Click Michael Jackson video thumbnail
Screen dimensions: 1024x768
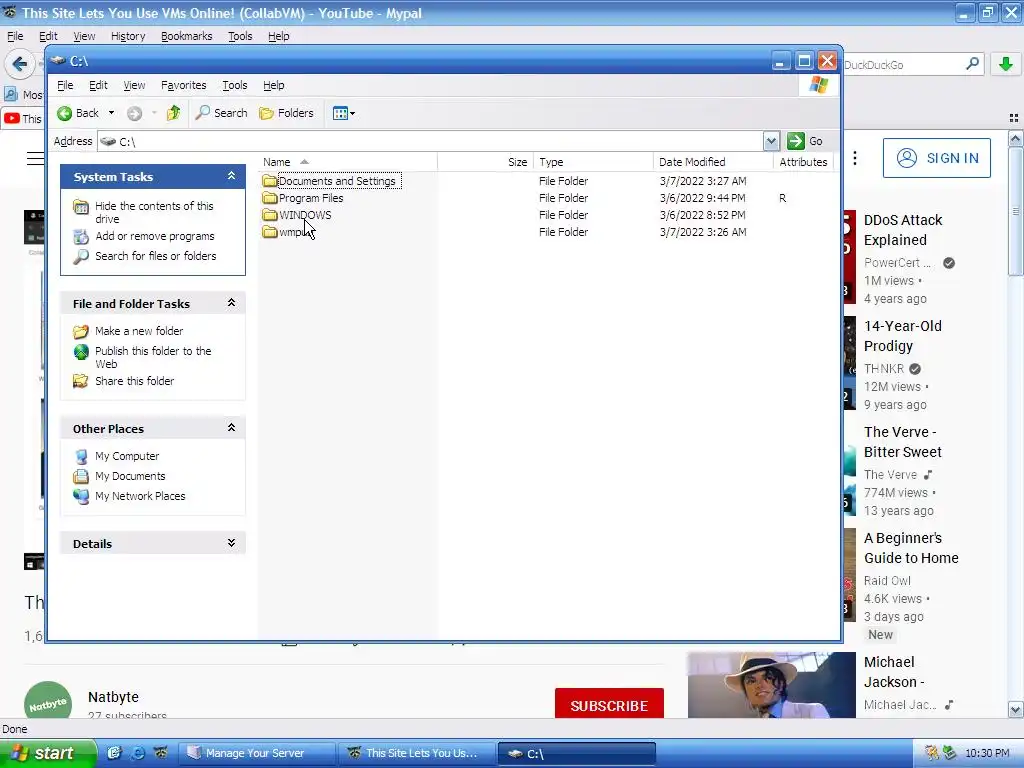tap(771, 685)
